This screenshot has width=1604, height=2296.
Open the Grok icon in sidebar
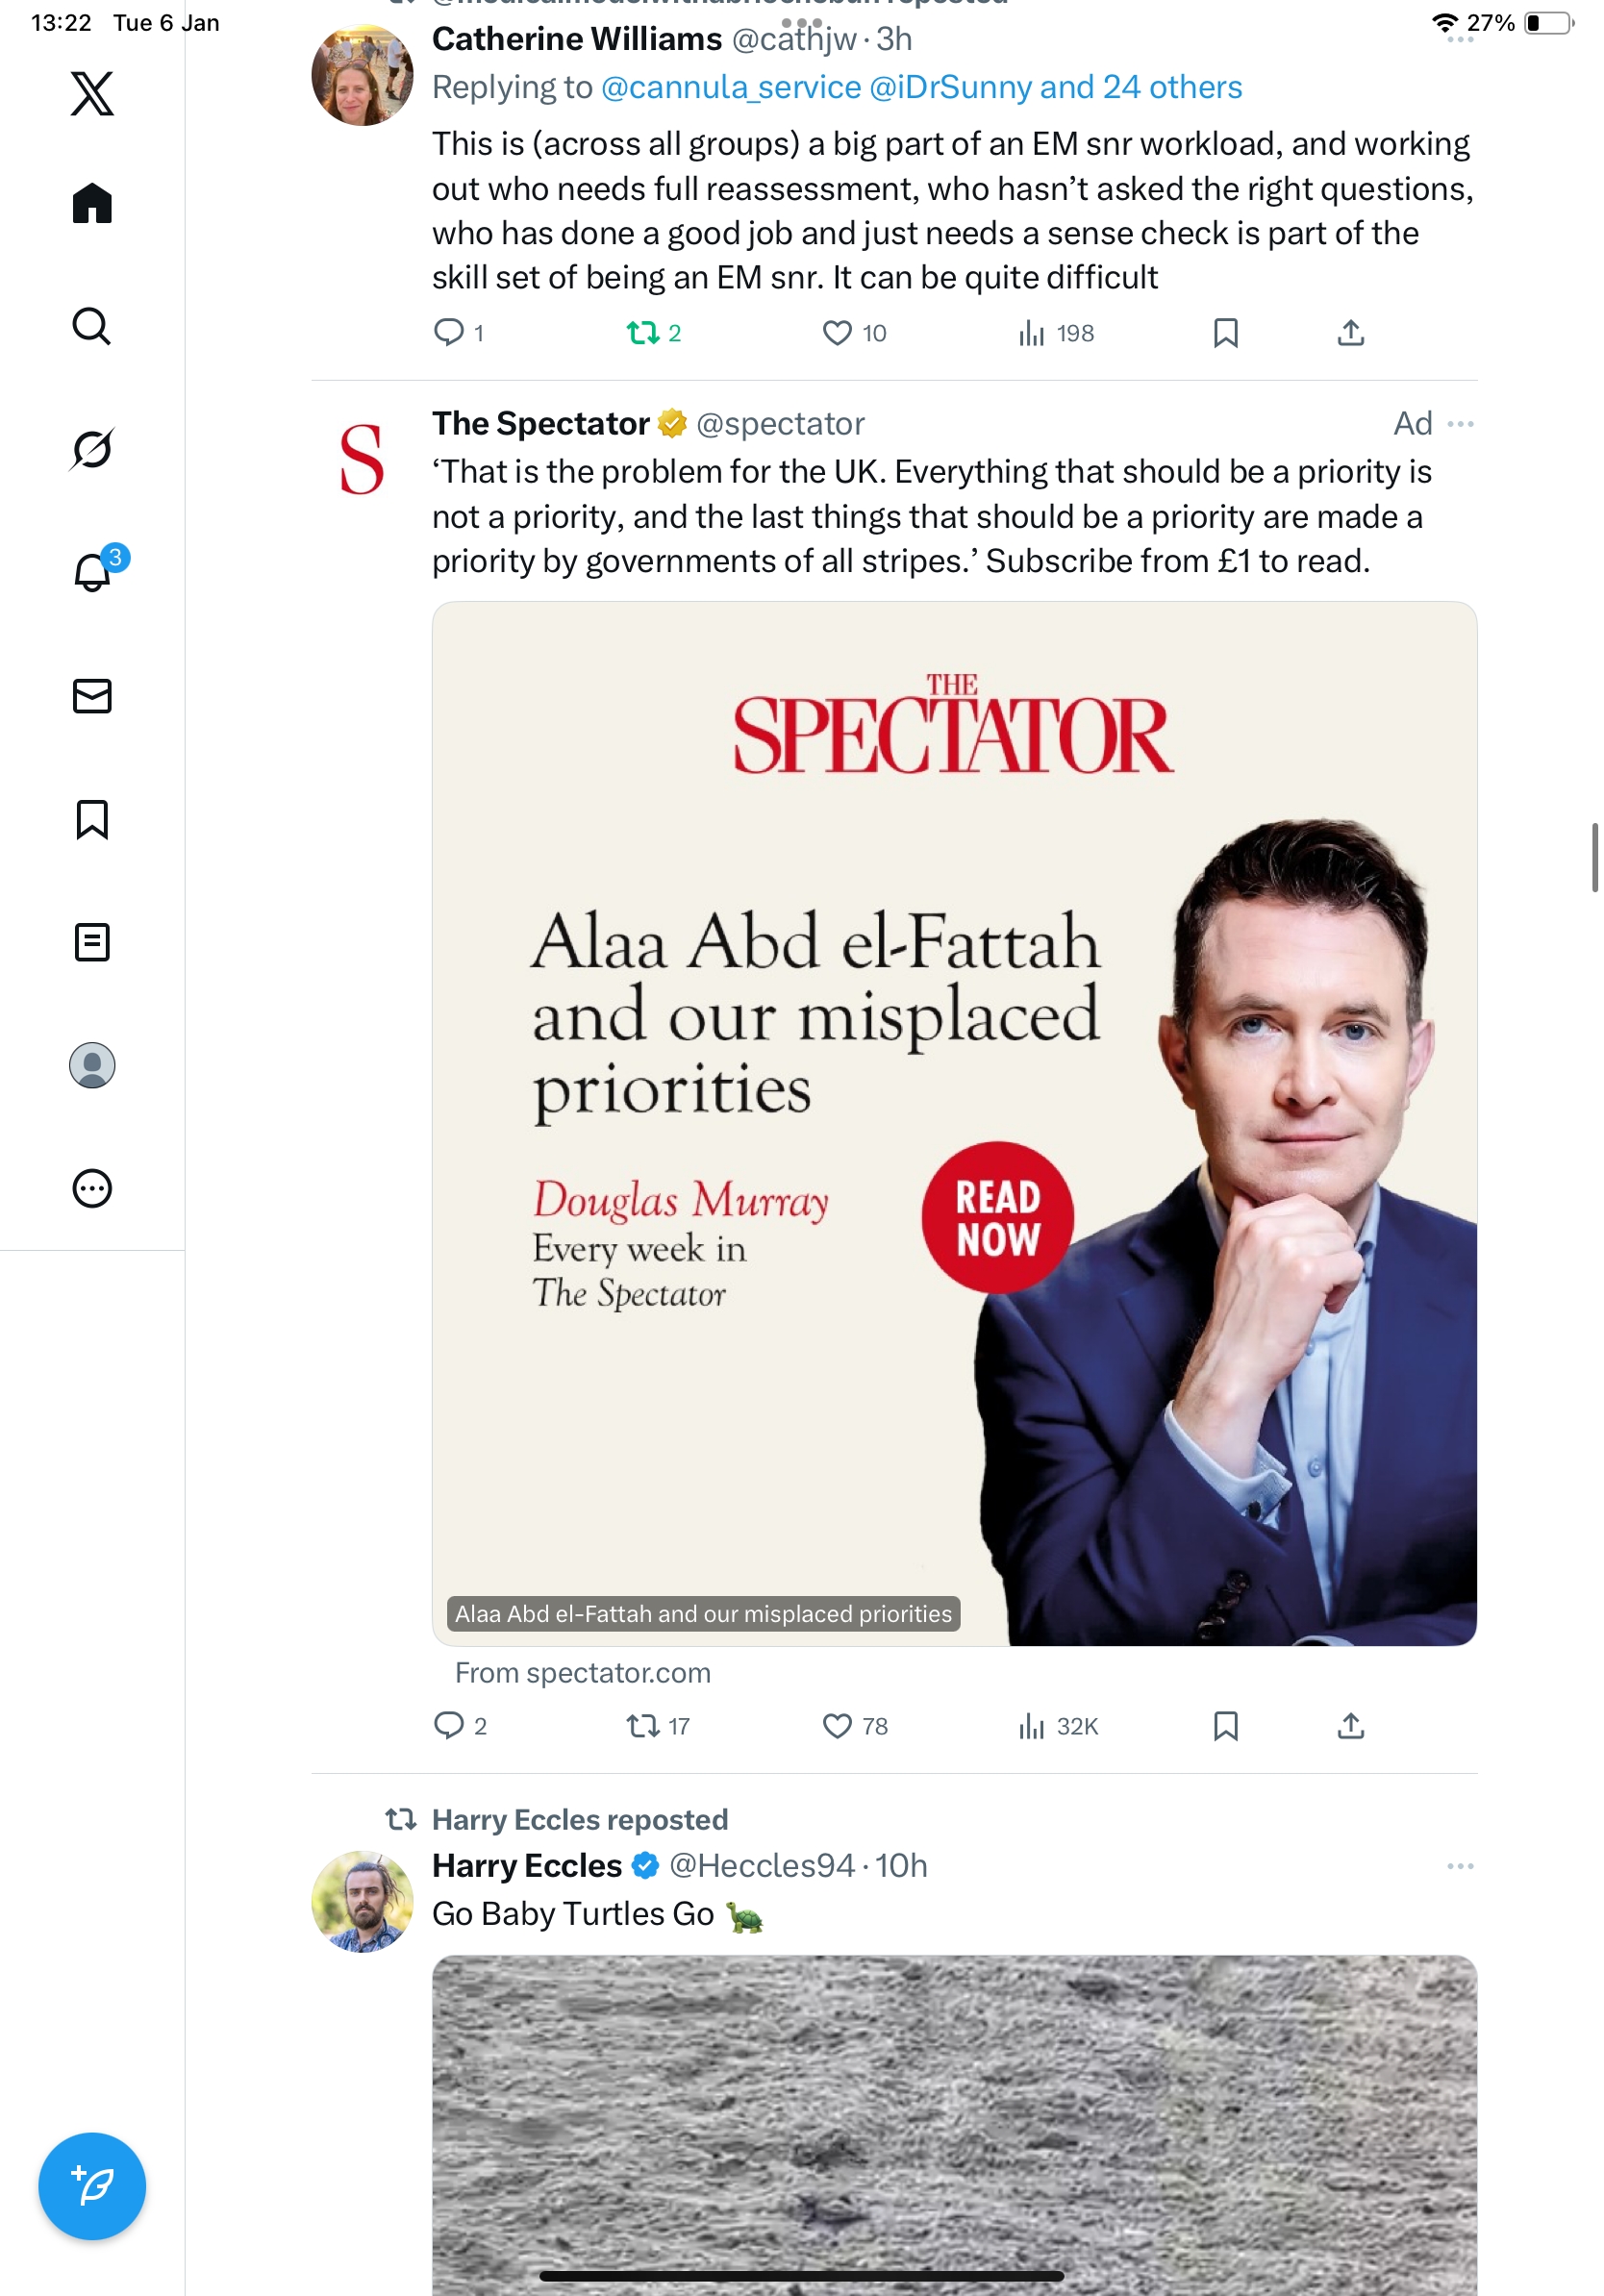coord(92,449)
